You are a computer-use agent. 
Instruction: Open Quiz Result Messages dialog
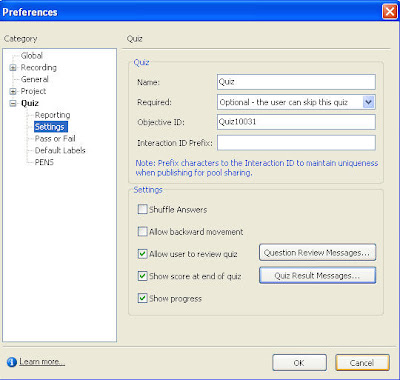(x=317, y=275)
